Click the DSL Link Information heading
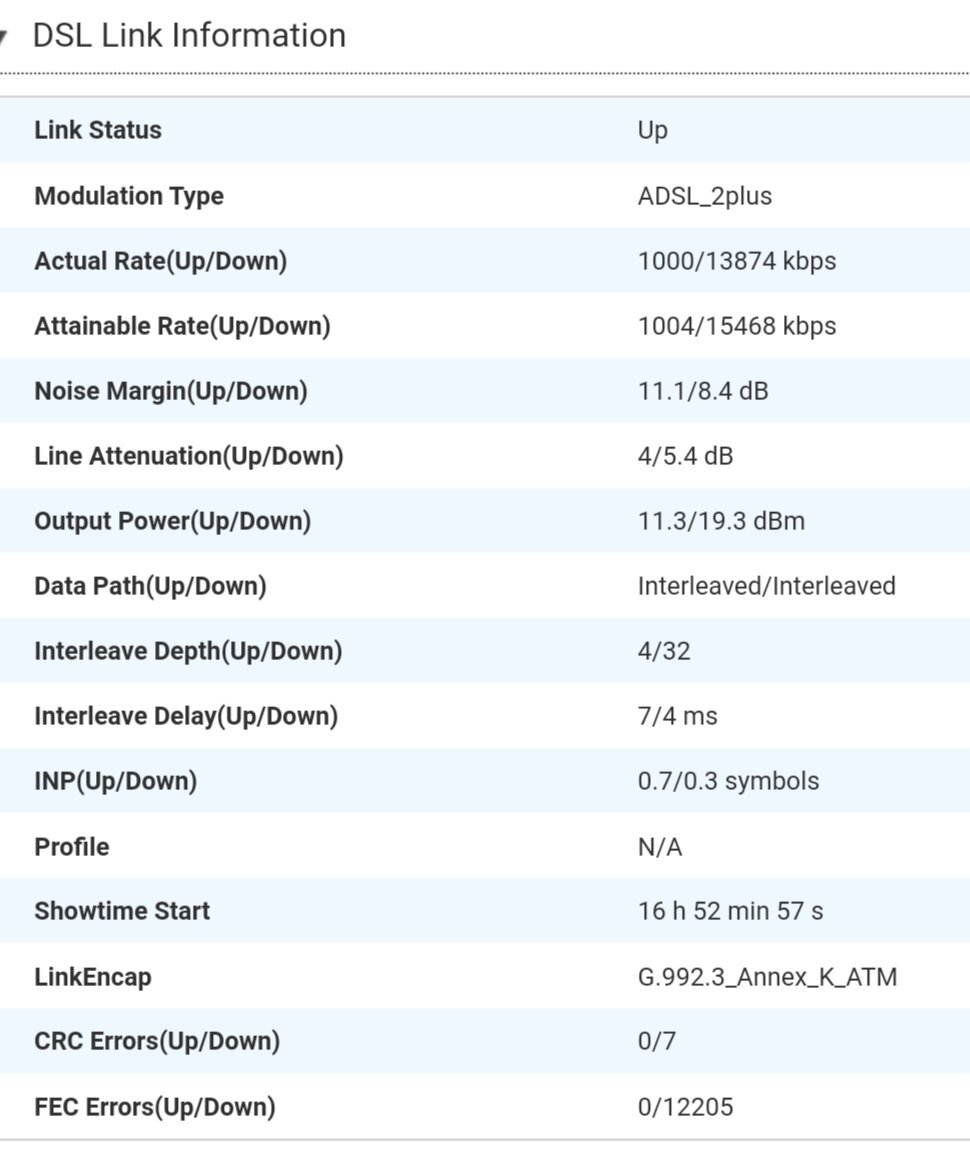This screenshot has width=970, height=1172. click(189, 35)
